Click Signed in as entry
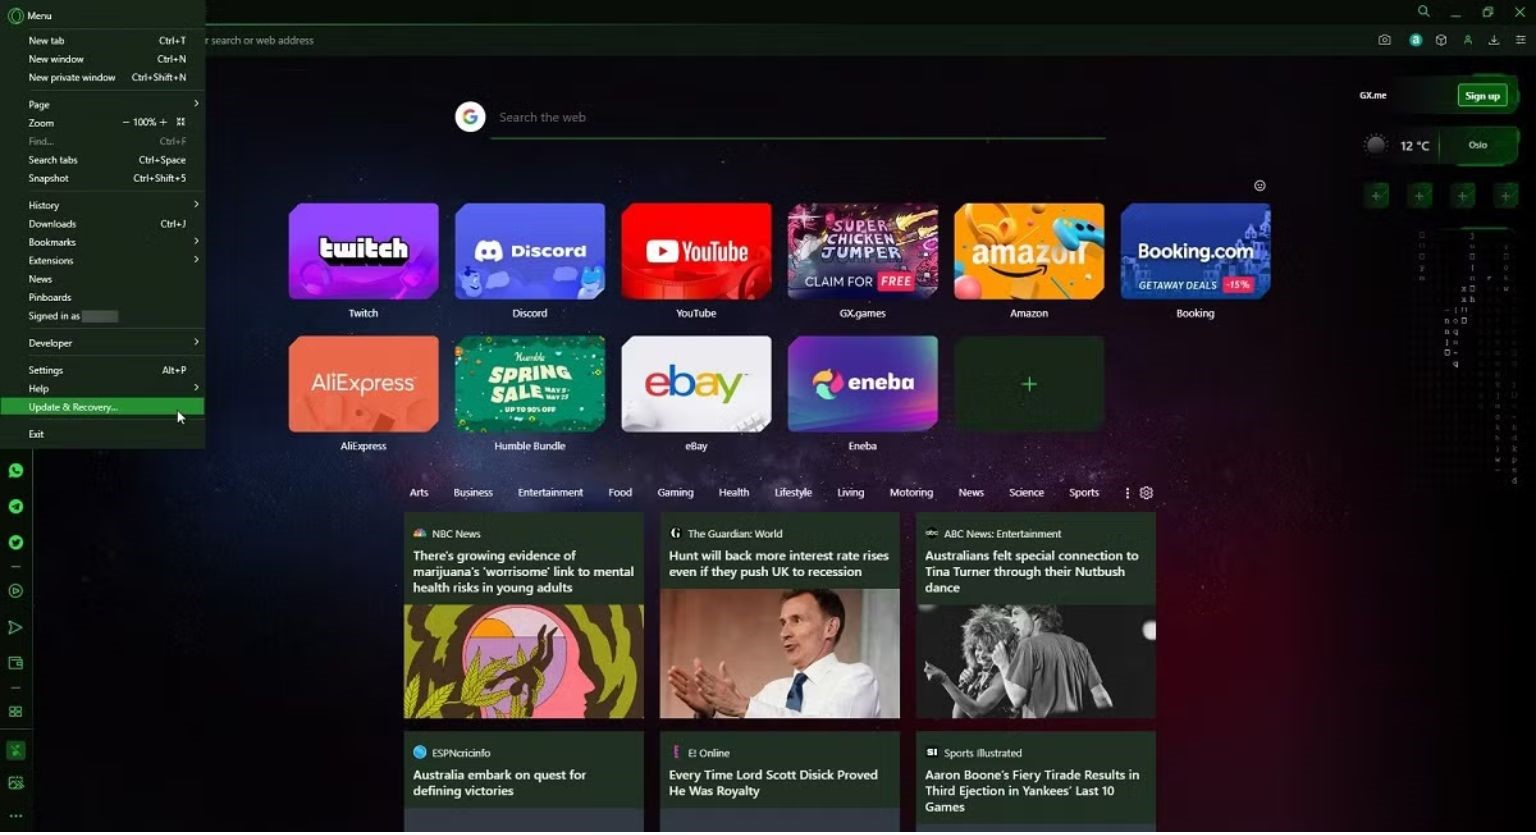Image resolution: width=1536 pixels, height=835 pixels. coord(102,316)
